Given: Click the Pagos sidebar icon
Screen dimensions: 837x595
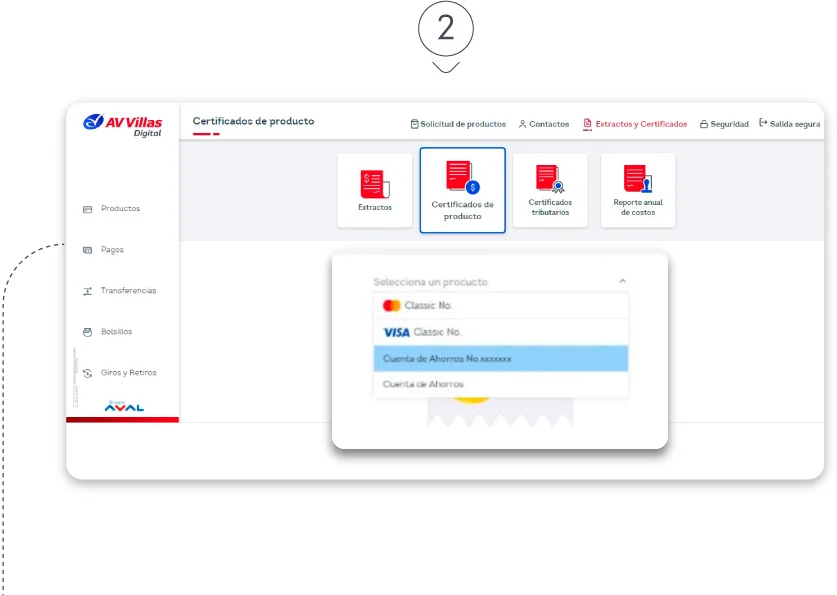Looking at the screenshot, I should [x=87, y=250].
